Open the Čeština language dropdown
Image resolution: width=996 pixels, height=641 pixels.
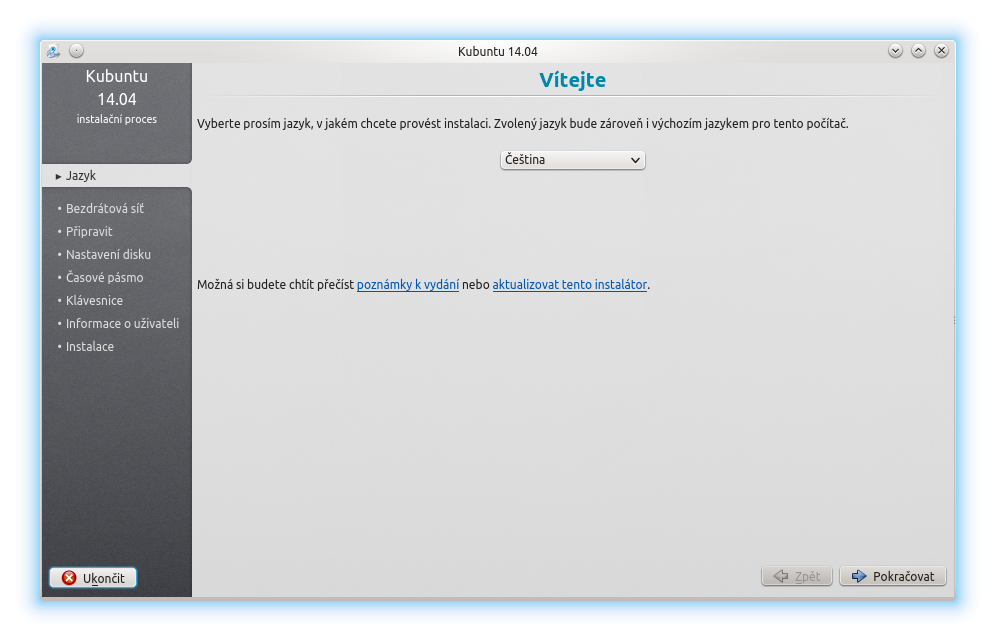[572, 160]
